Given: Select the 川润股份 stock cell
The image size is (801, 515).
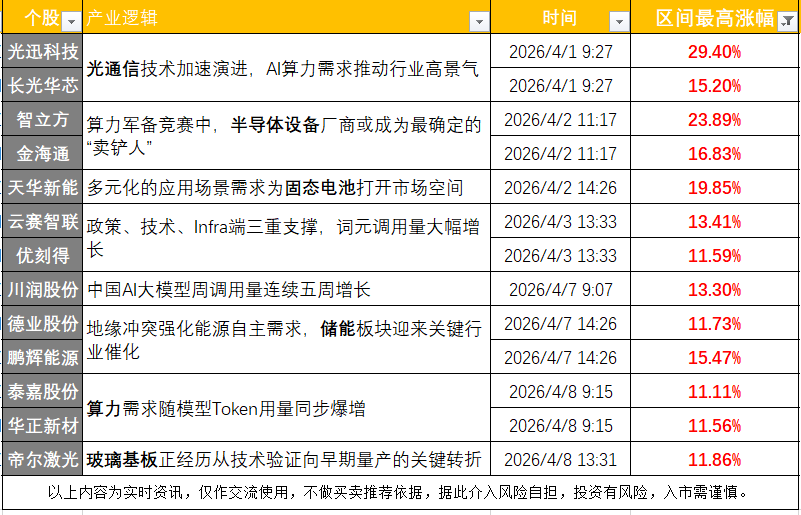Looking at the screenshot, I should 42,290.
